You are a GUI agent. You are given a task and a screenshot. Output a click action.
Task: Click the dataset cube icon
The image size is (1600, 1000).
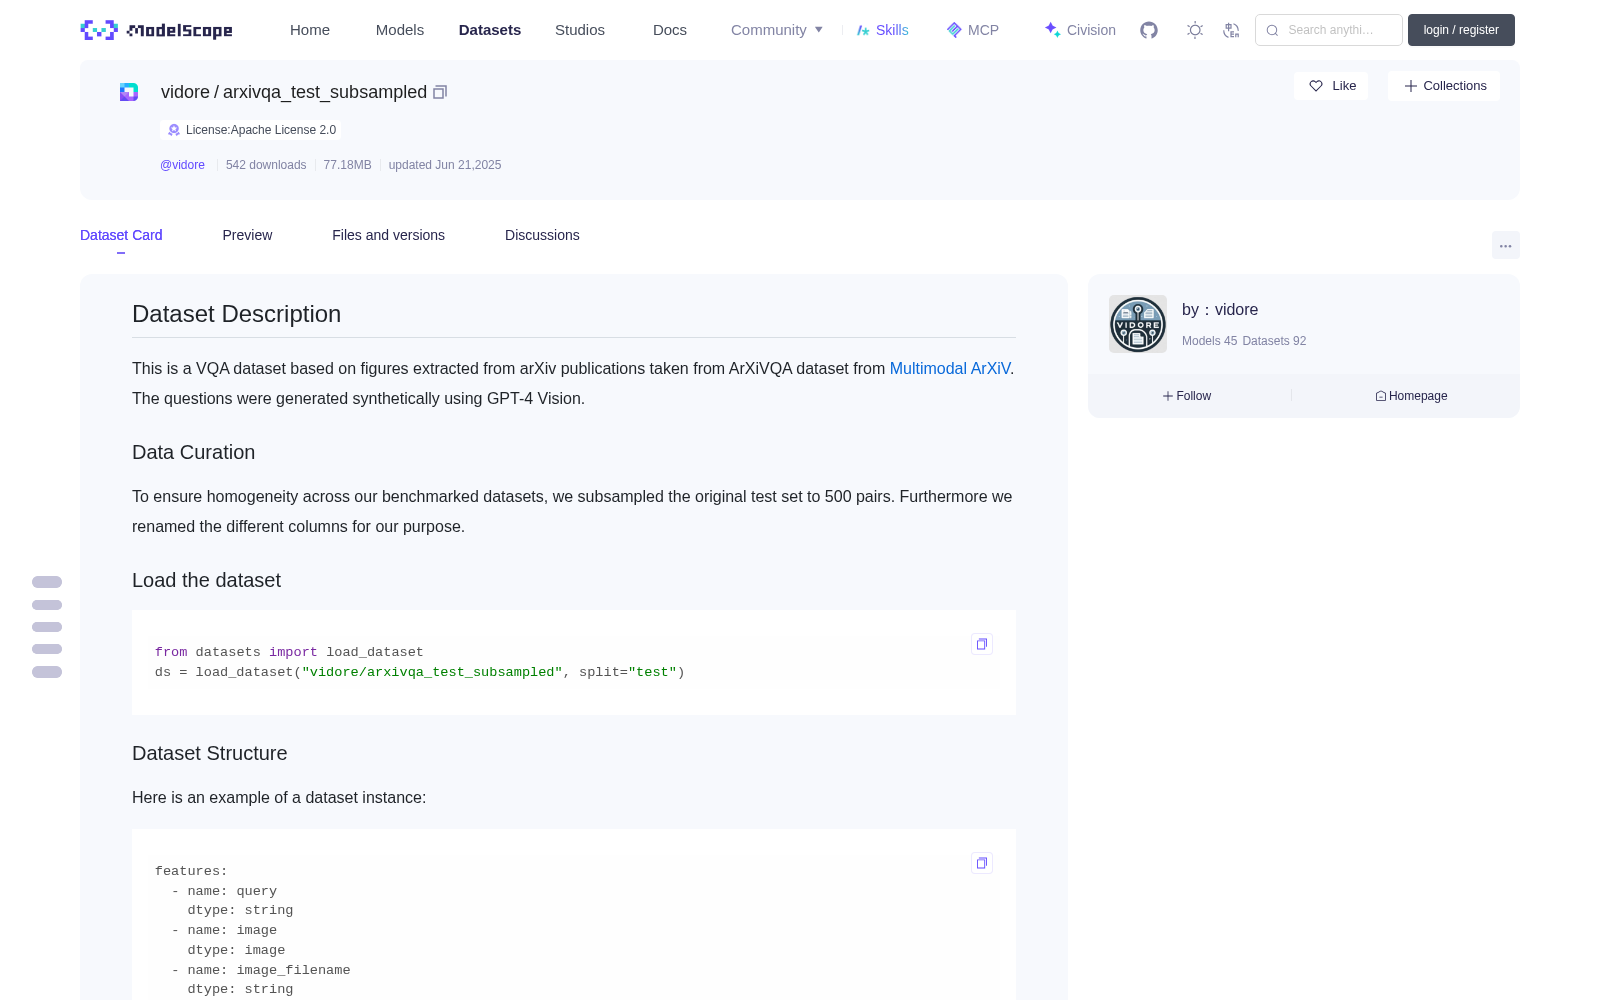click(129, 92)
